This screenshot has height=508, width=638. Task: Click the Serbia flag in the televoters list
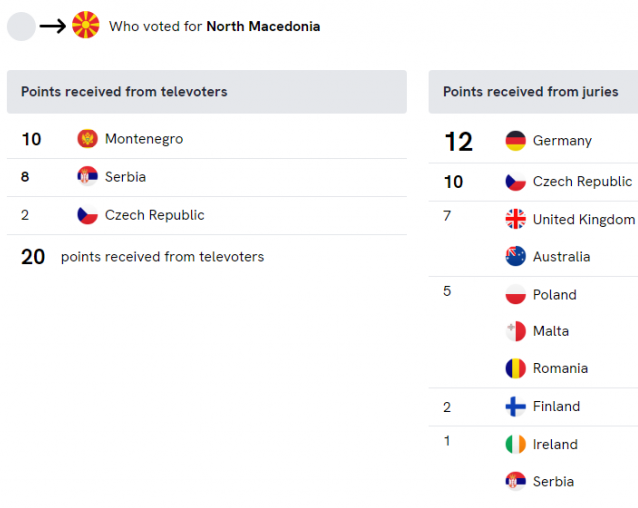tap(87, 177)
